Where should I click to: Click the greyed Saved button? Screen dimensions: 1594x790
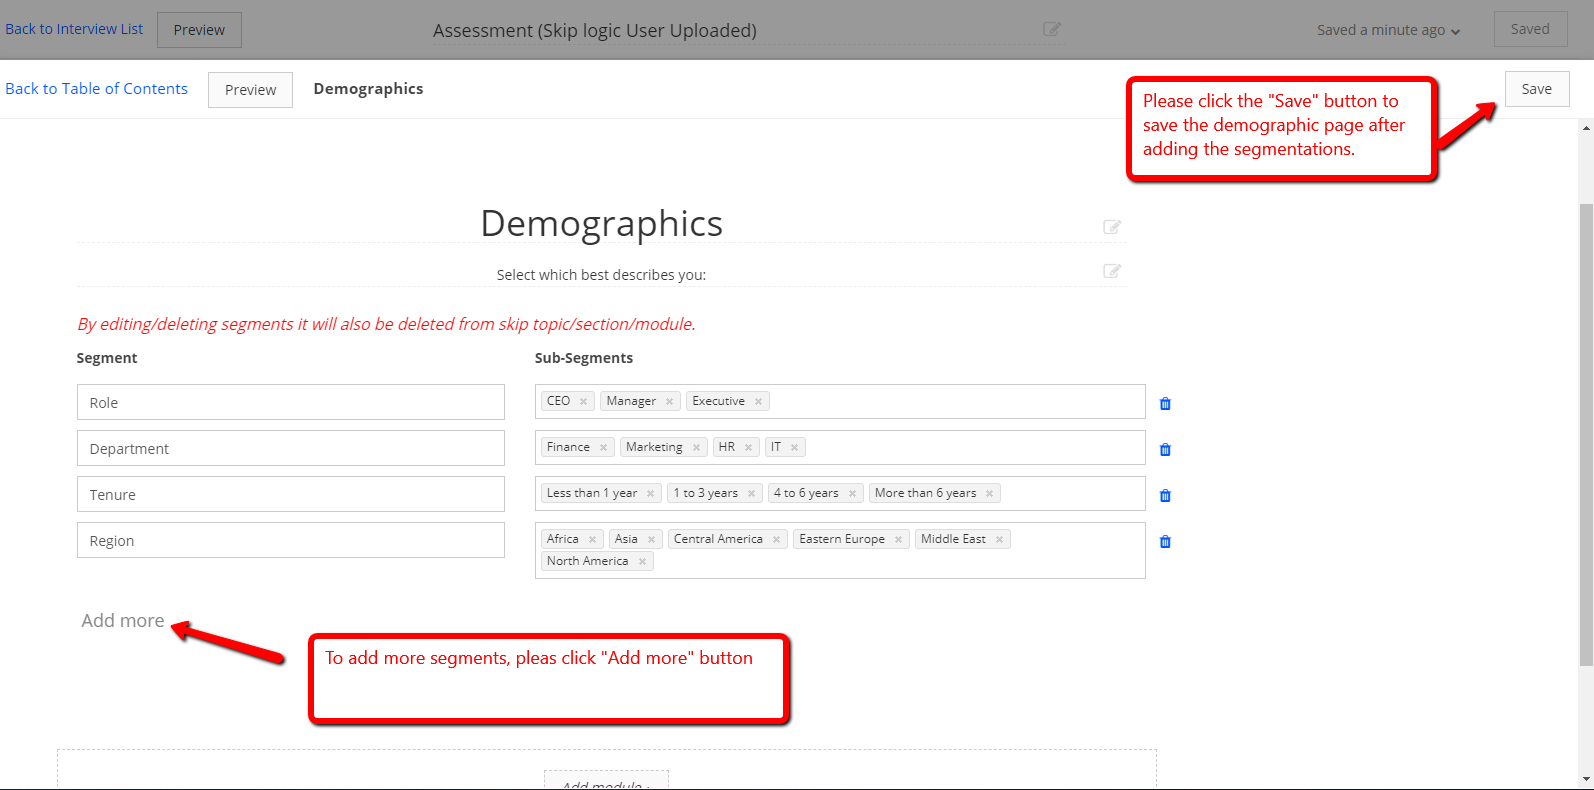click(1530, 29)
